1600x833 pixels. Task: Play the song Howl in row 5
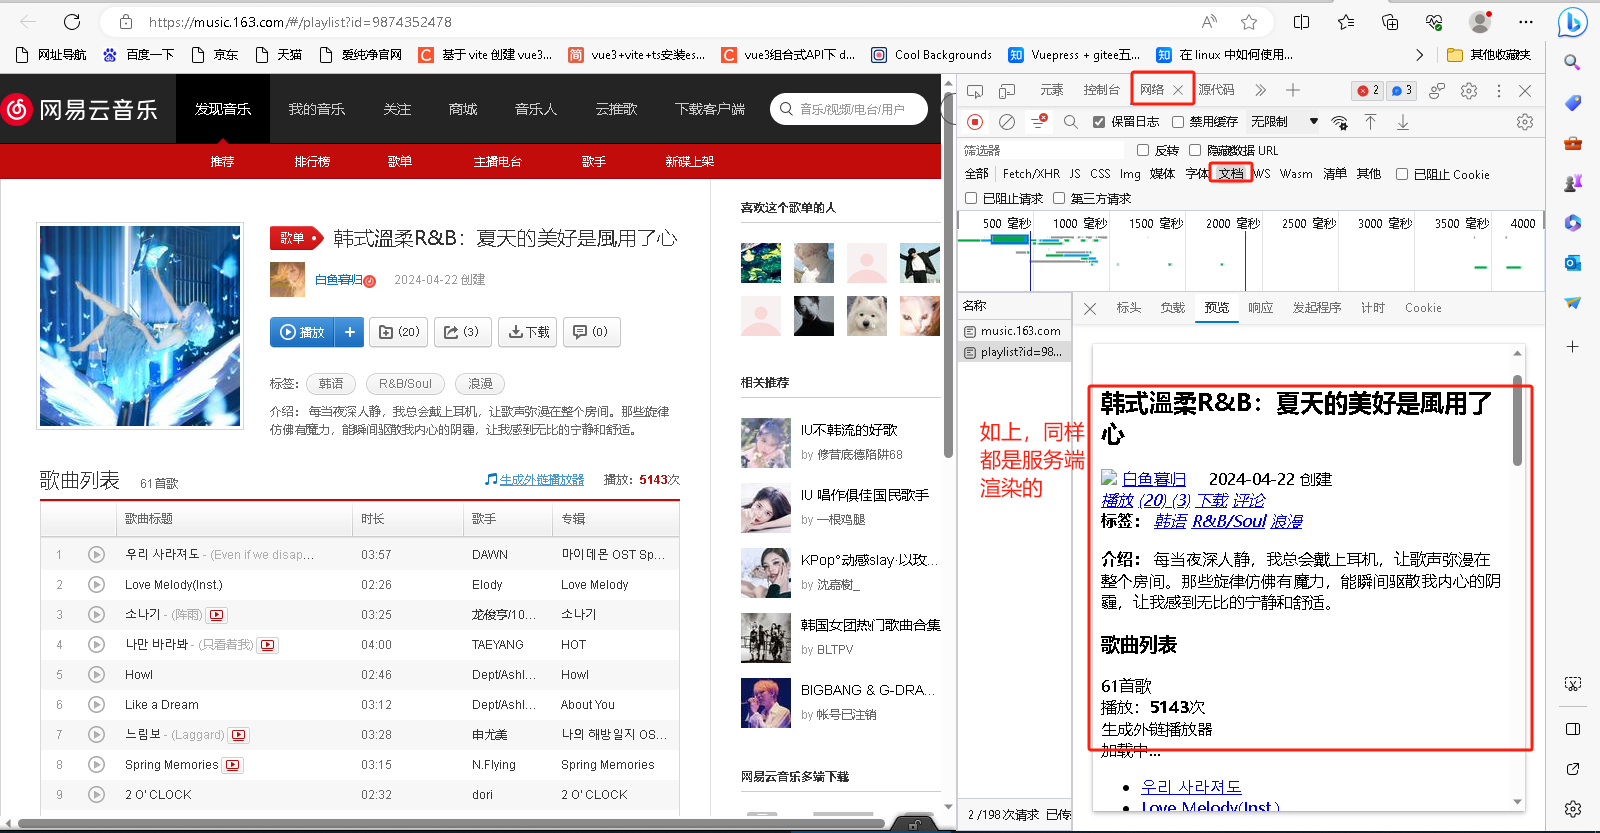point(96,674)
